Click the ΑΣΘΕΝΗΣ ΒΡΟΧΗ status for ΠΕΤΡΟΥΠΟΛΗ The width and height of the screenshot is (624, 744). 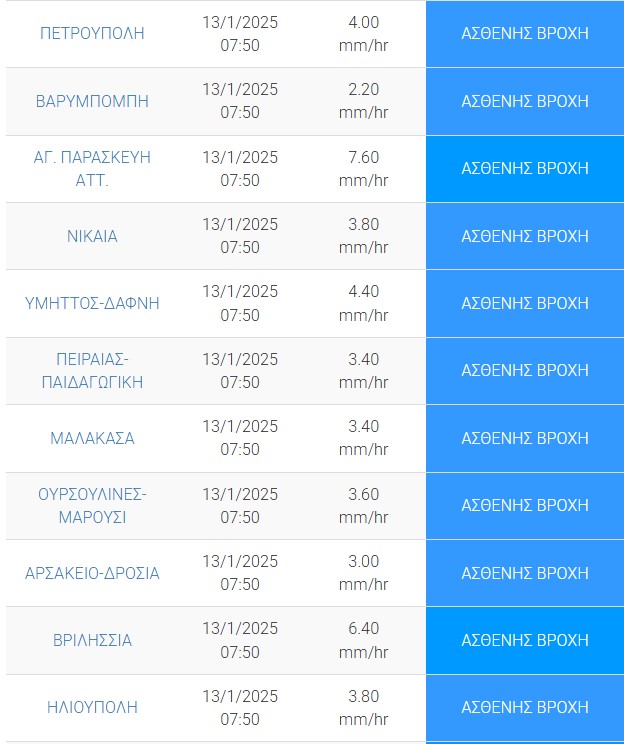click(x=525, y=33)
